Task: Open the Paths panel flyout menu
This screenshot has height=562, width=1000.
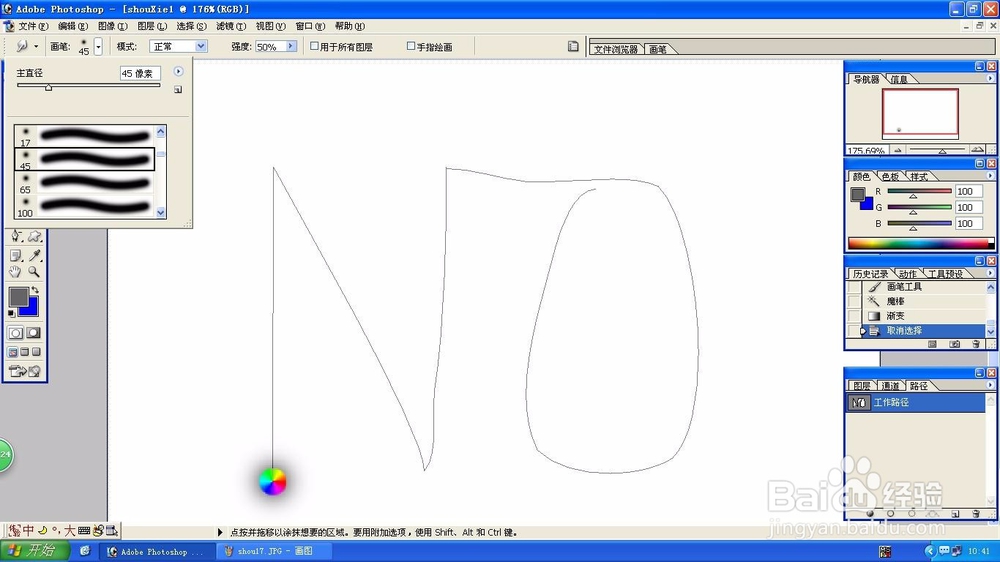Action: [990, 385]
